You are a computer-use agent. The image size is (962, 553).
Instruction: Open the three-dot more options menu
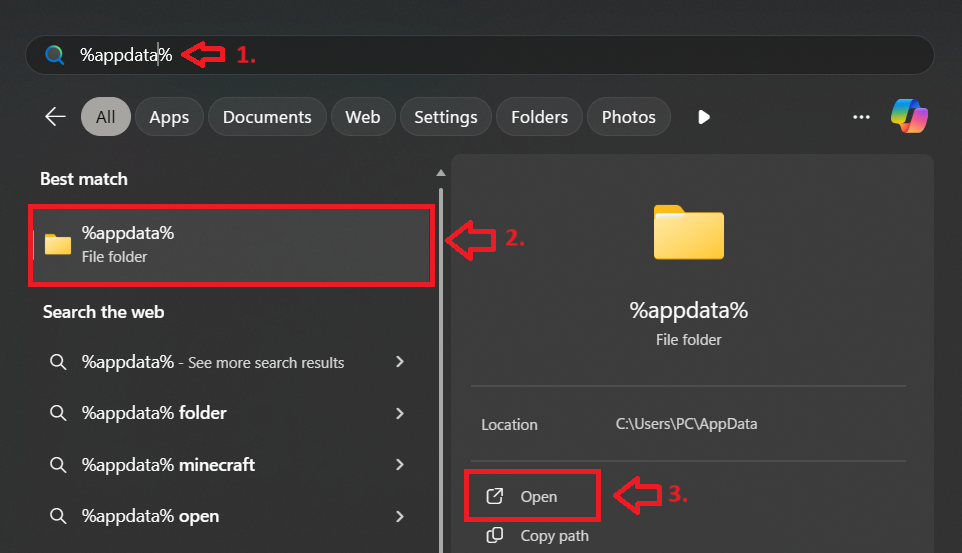861,117
